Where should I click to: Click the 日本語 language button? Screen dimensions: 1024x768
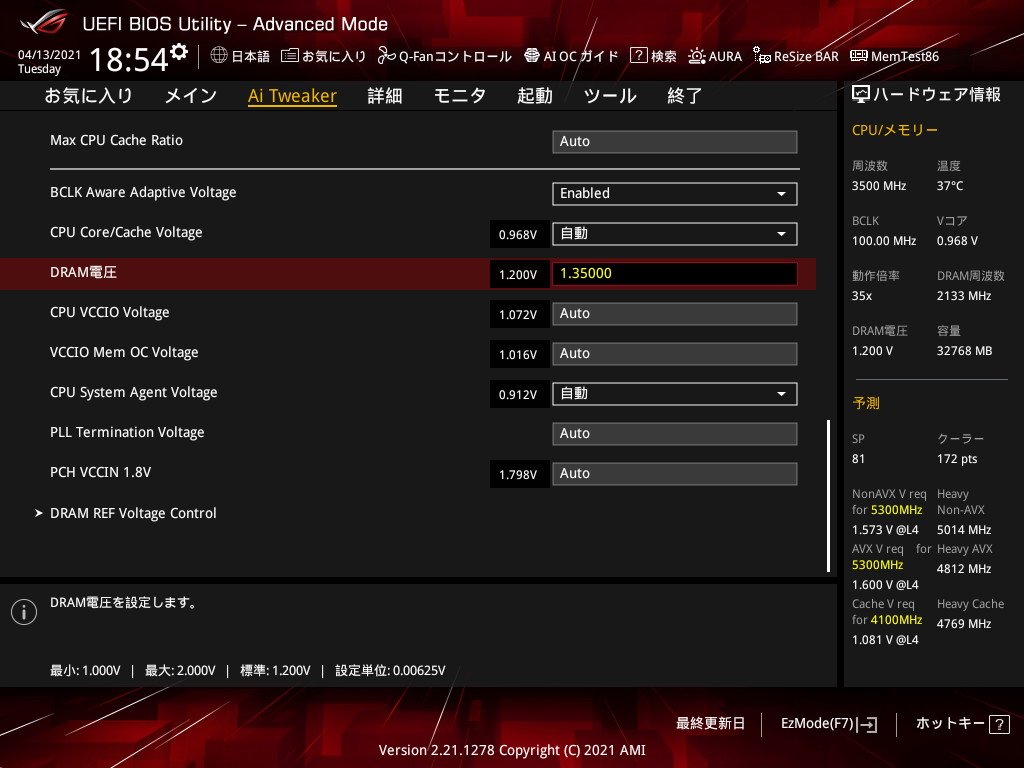click(250, 56)
